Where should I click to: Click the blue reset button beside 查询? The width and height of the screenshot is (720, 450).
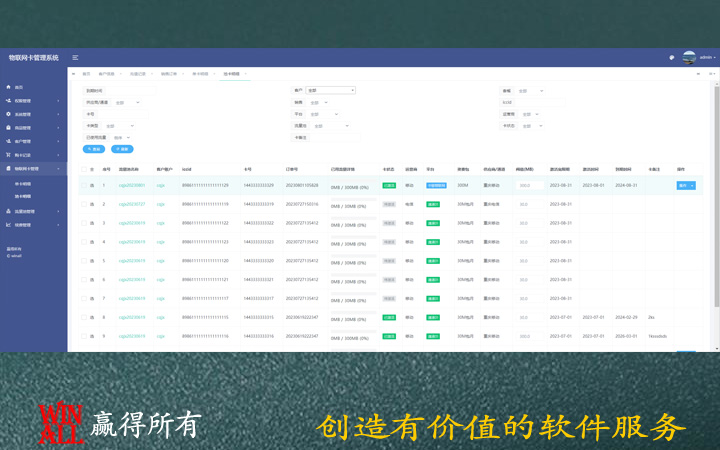[122, 149]
